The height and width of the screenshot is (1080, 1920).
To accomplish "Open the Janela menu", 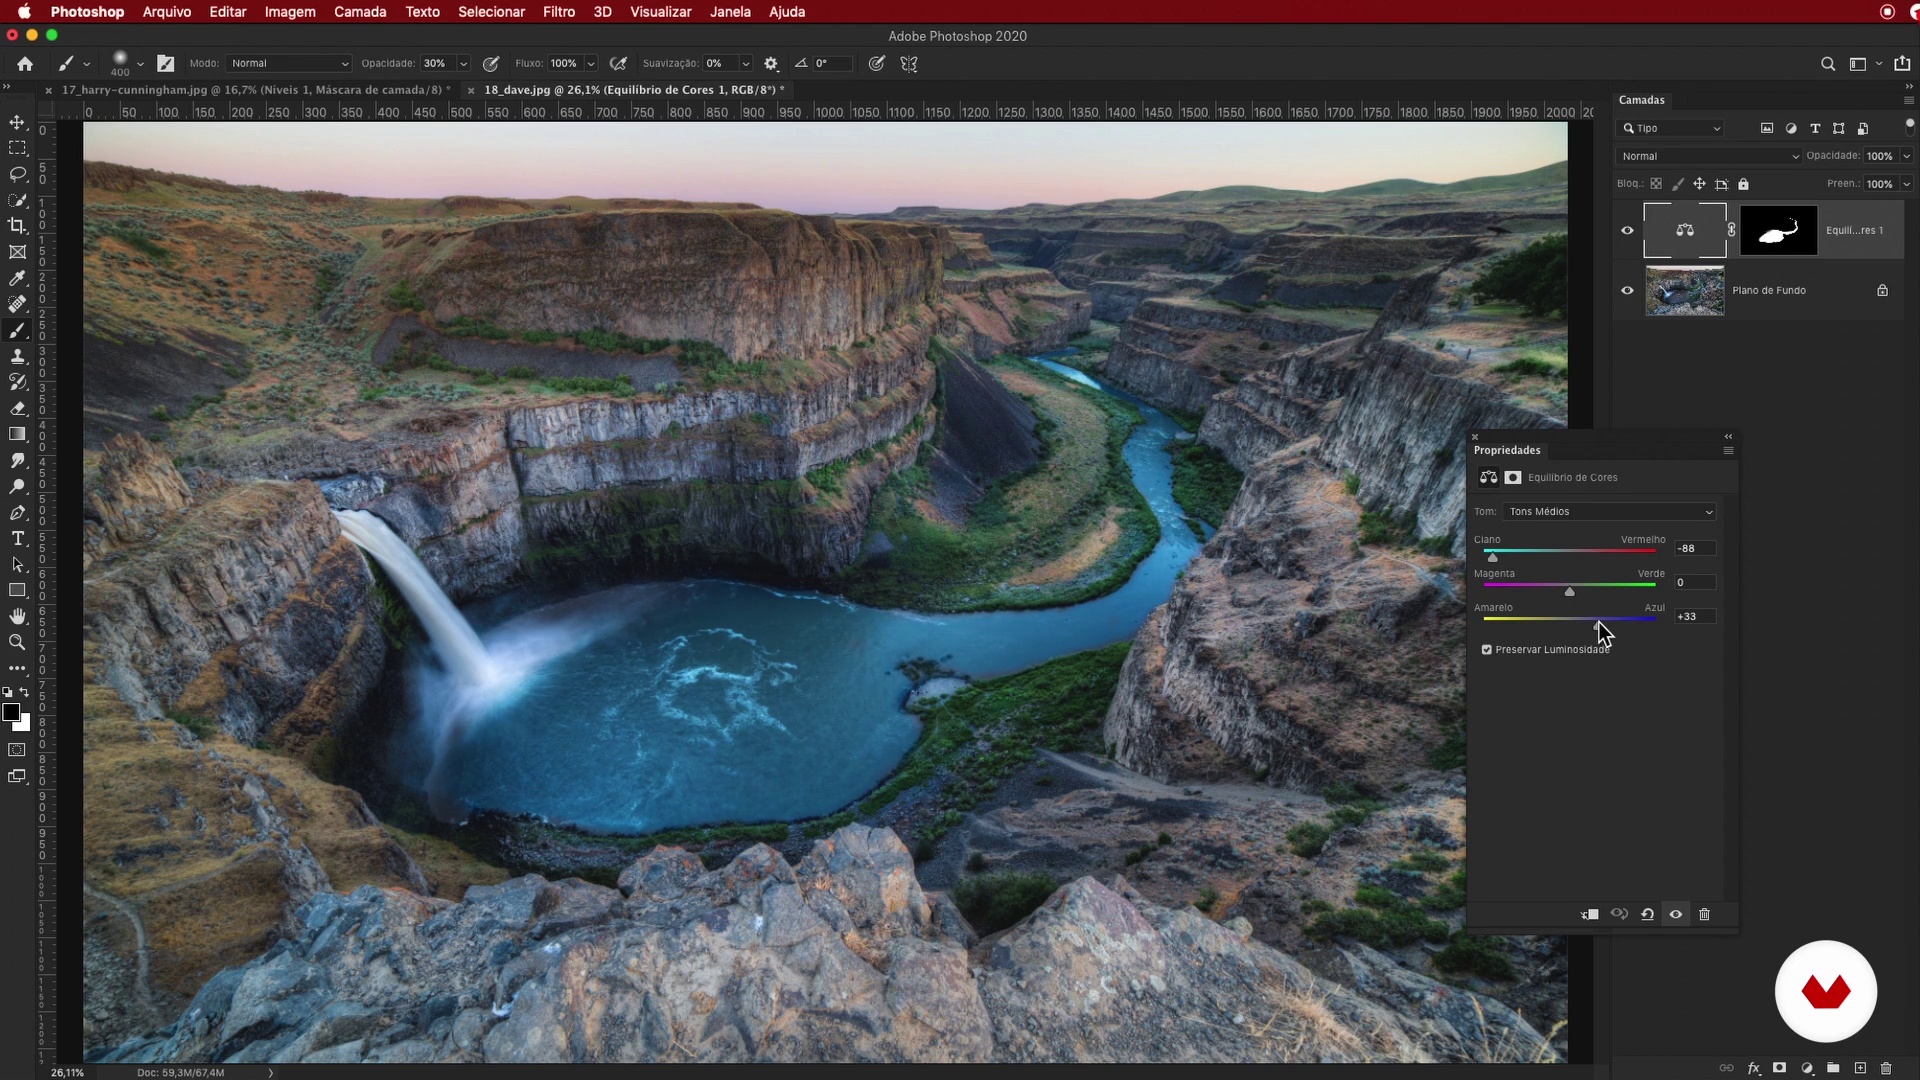I will coord(730,12).
